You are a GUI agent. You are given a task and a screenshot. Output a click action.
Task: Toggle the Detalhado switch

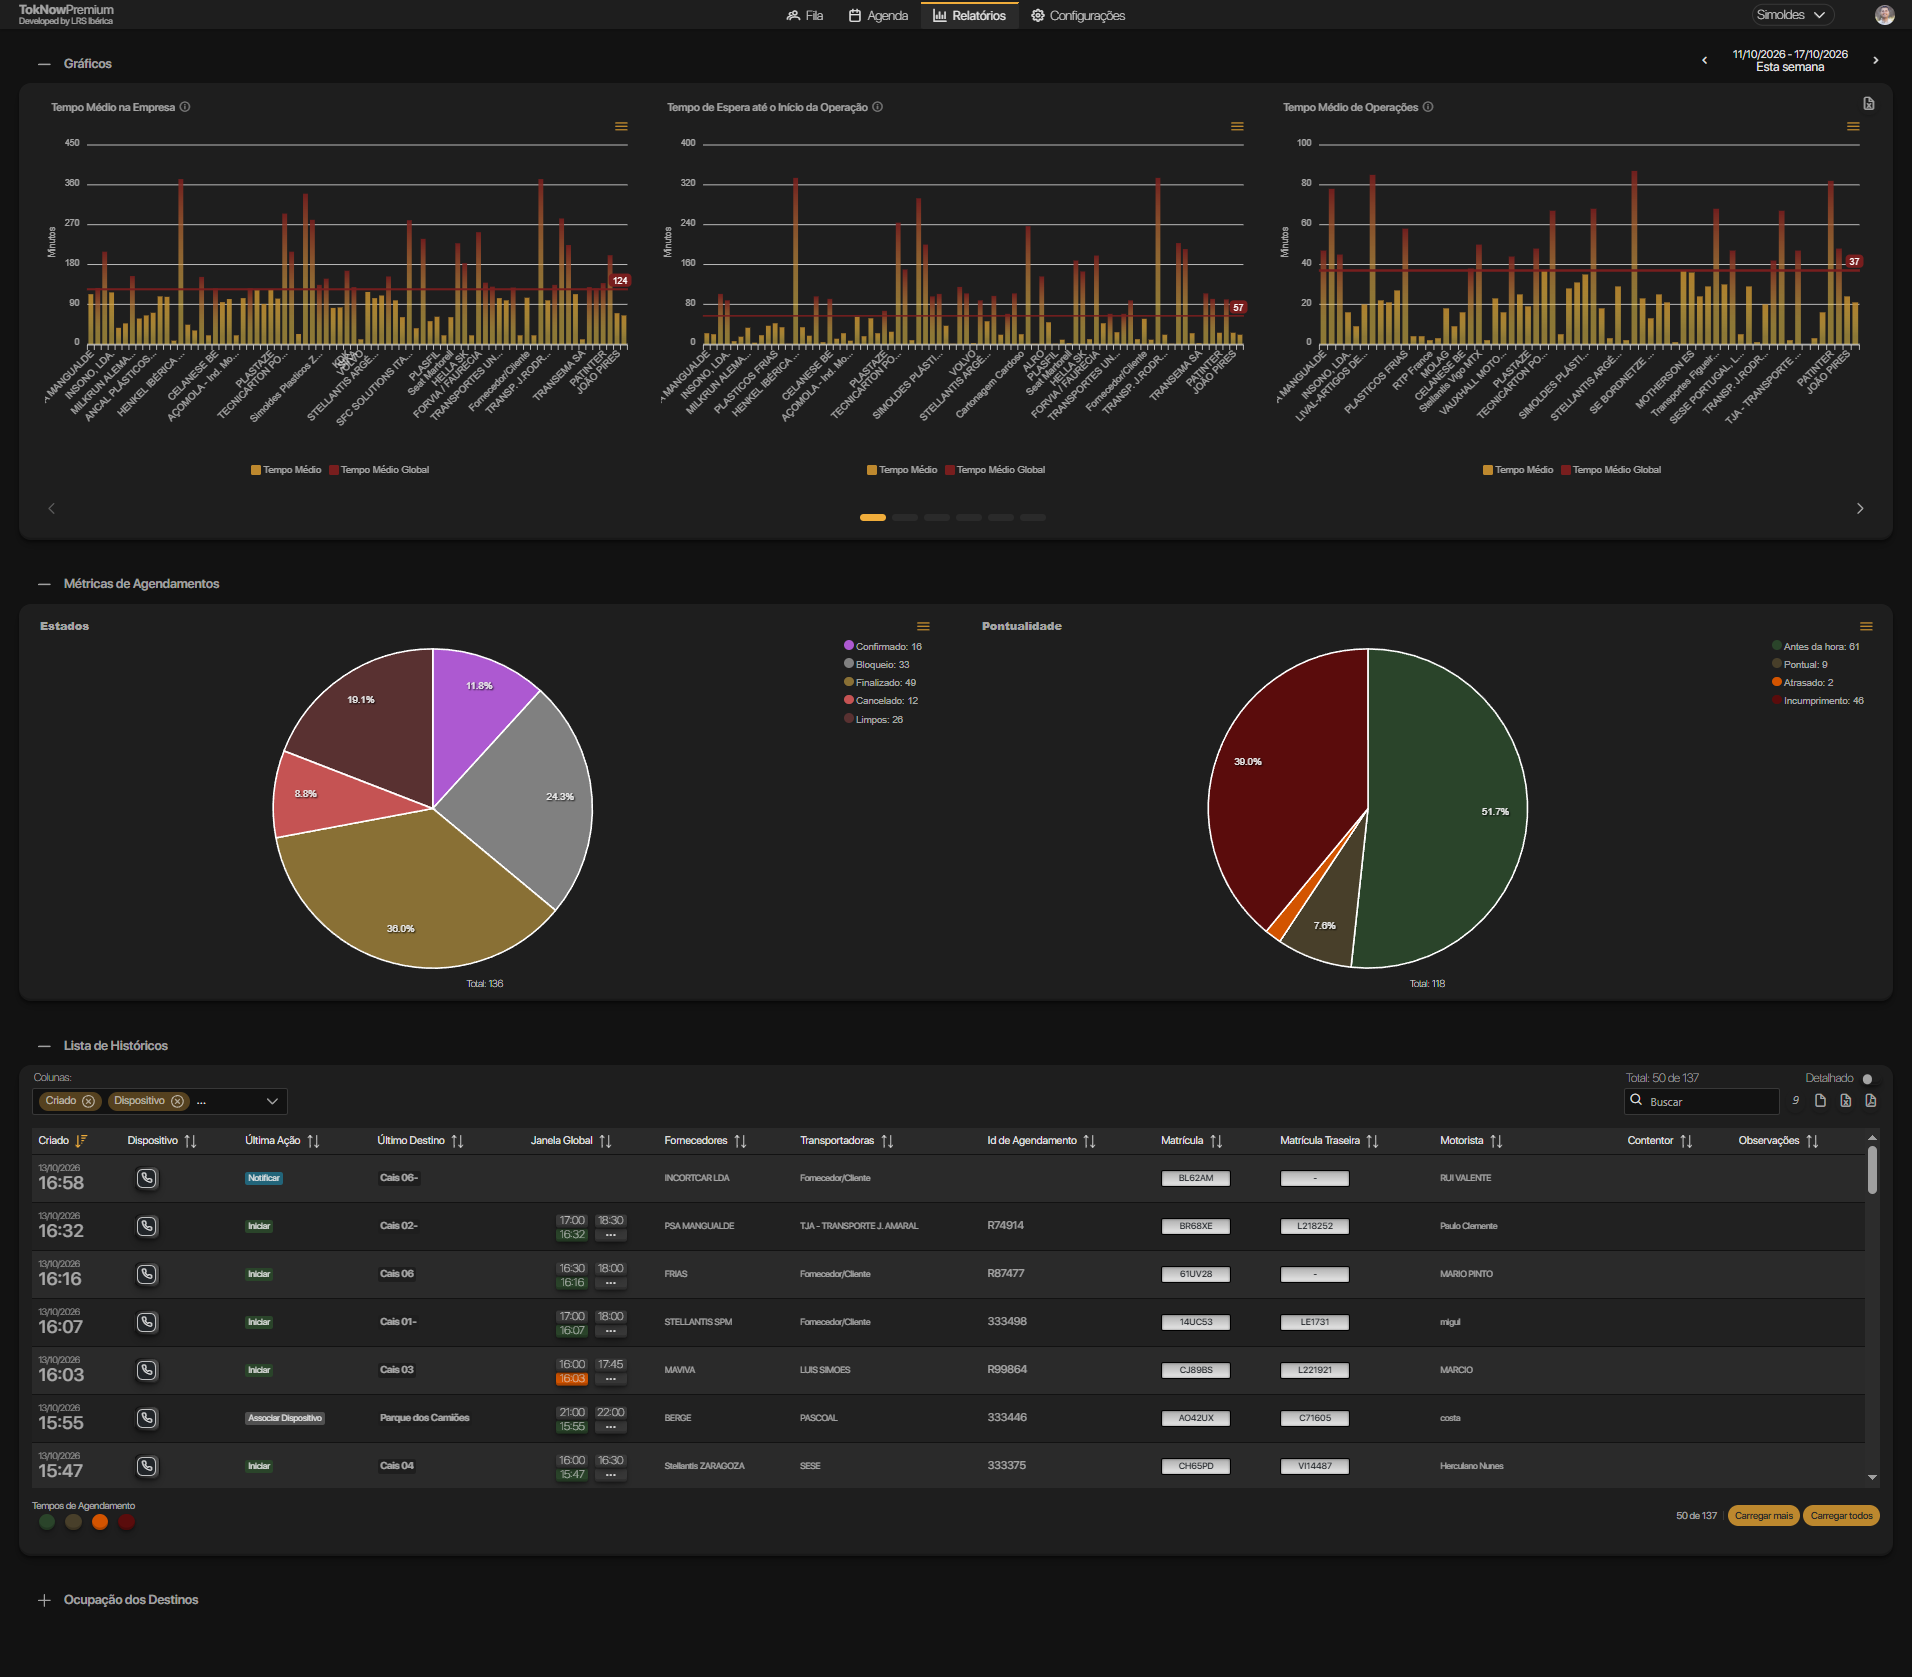(1871, 1078)
